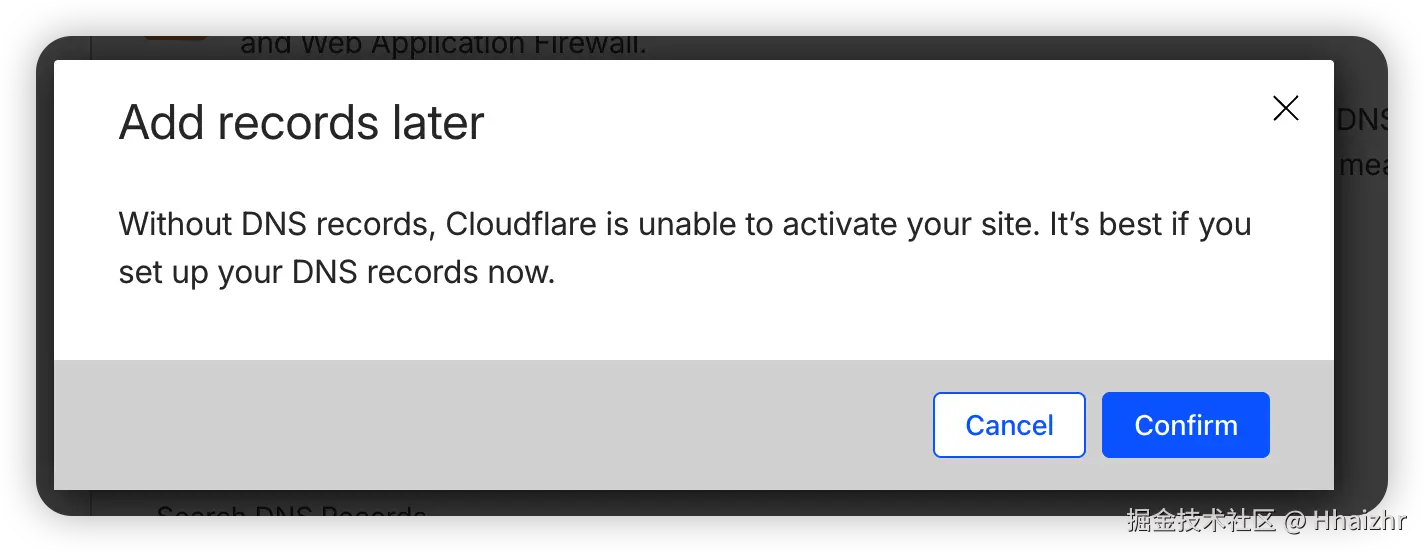Click the "Add records later" heading
The height and width of the screenshot is (552, 1424).
pos(301,123)
